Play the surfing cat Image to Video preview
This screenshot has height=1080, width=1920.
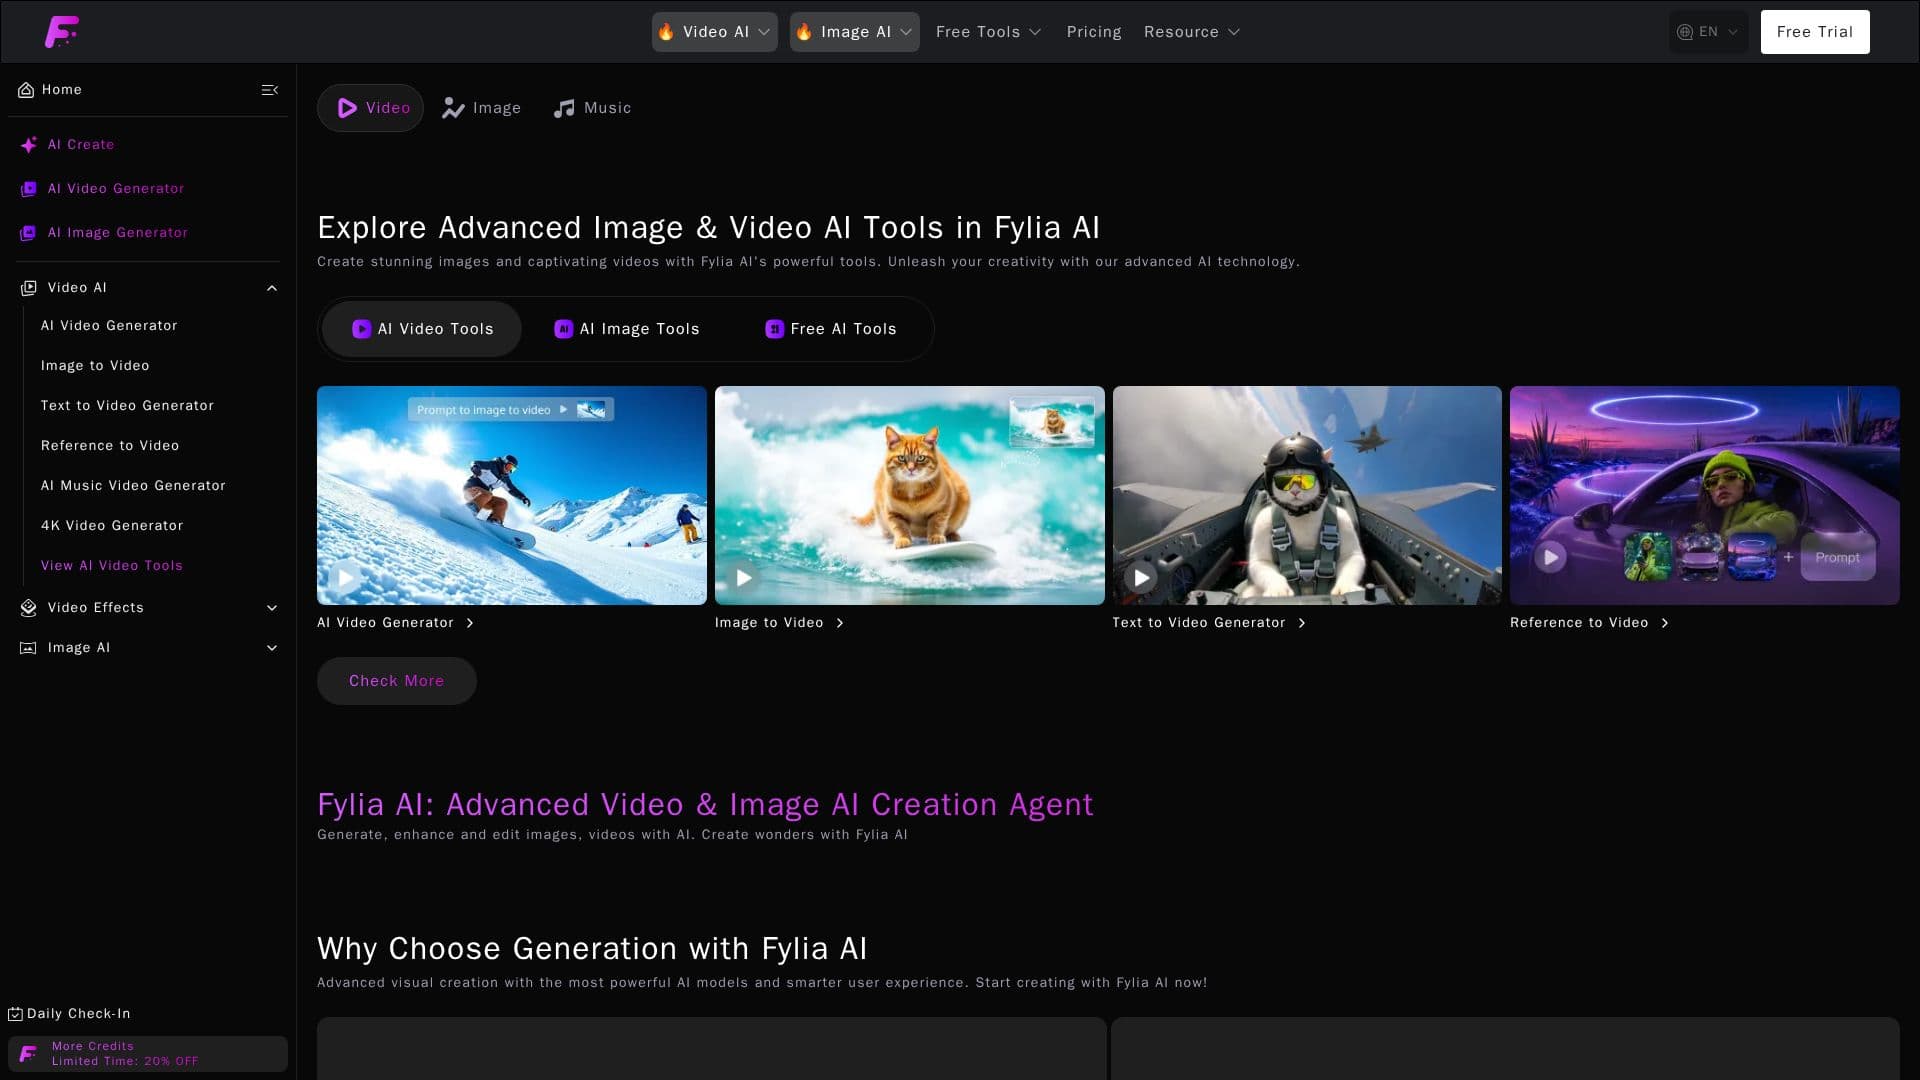click(743, 577)
